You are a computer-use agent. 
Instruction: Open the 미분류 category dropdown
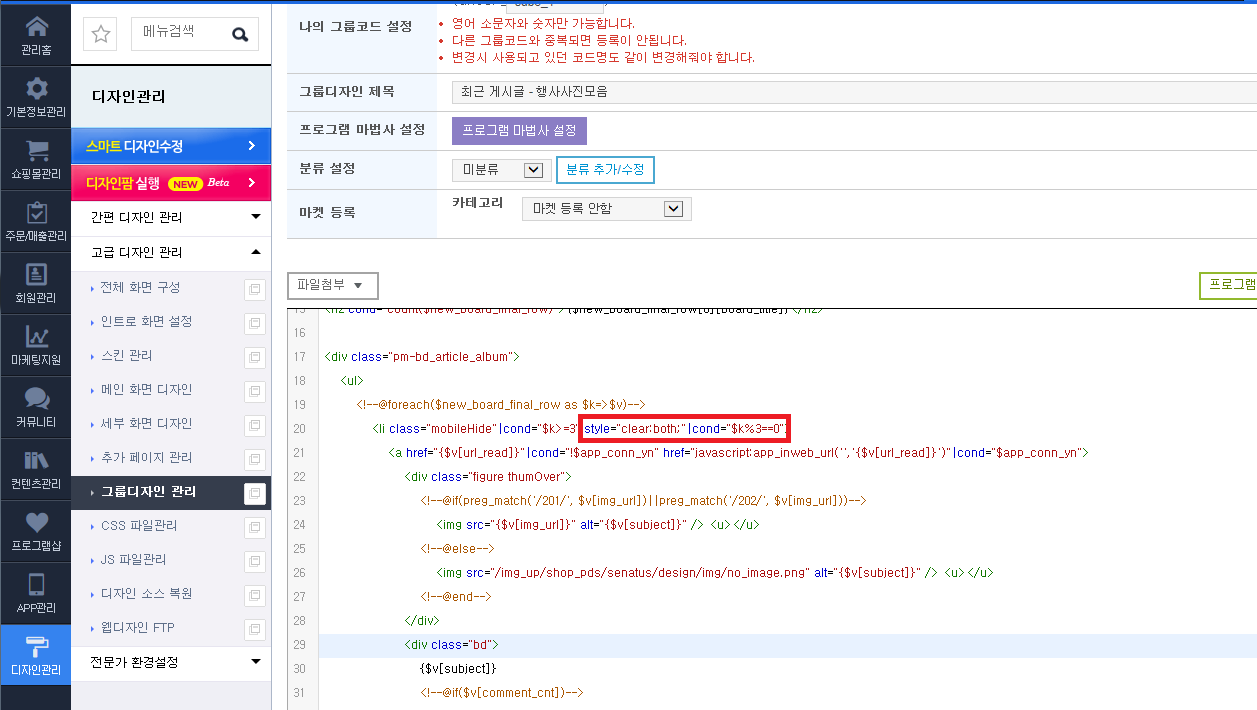click(497, 170)
